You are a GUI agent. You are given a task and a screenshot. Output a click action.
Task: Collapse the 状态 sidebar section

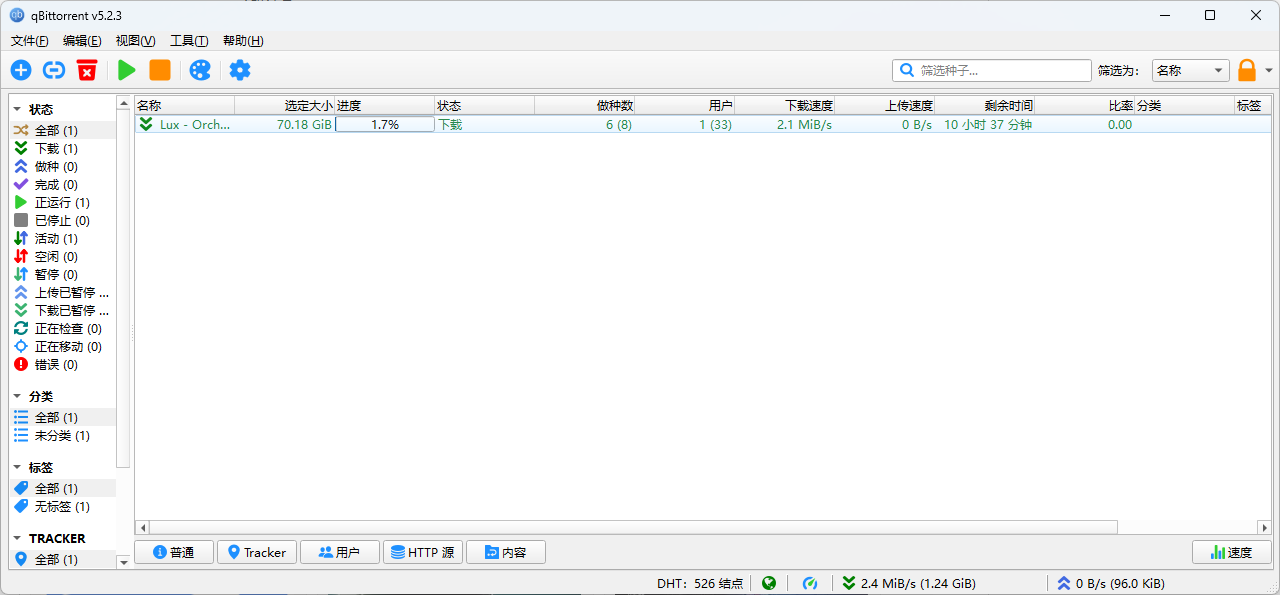point(17,109)
